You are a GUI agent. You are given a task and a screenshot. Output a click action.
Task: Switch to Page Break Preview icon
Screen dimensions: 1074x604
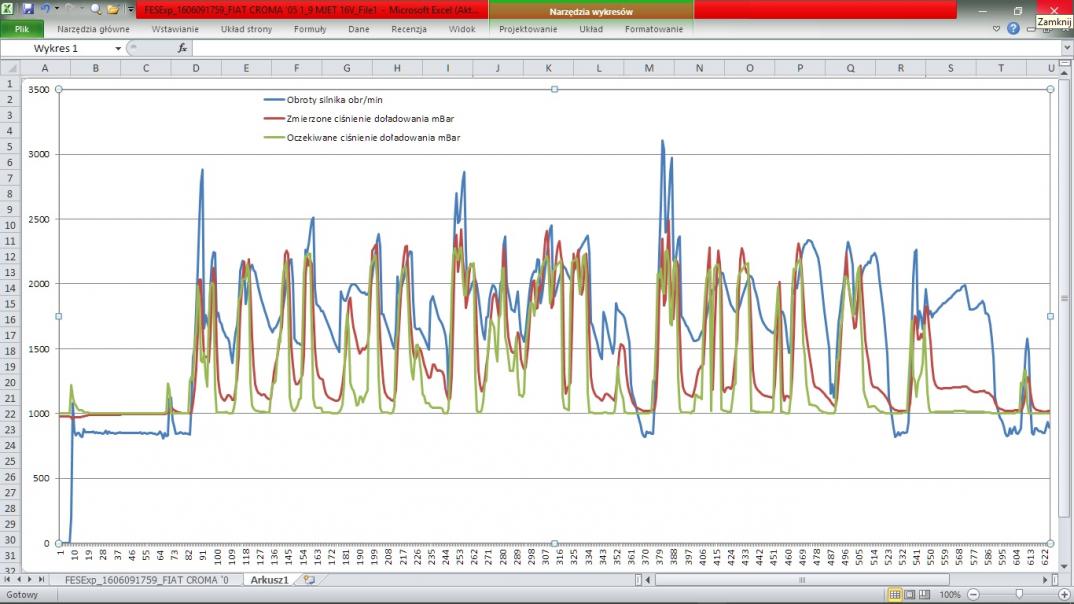[x=924, y=594]
